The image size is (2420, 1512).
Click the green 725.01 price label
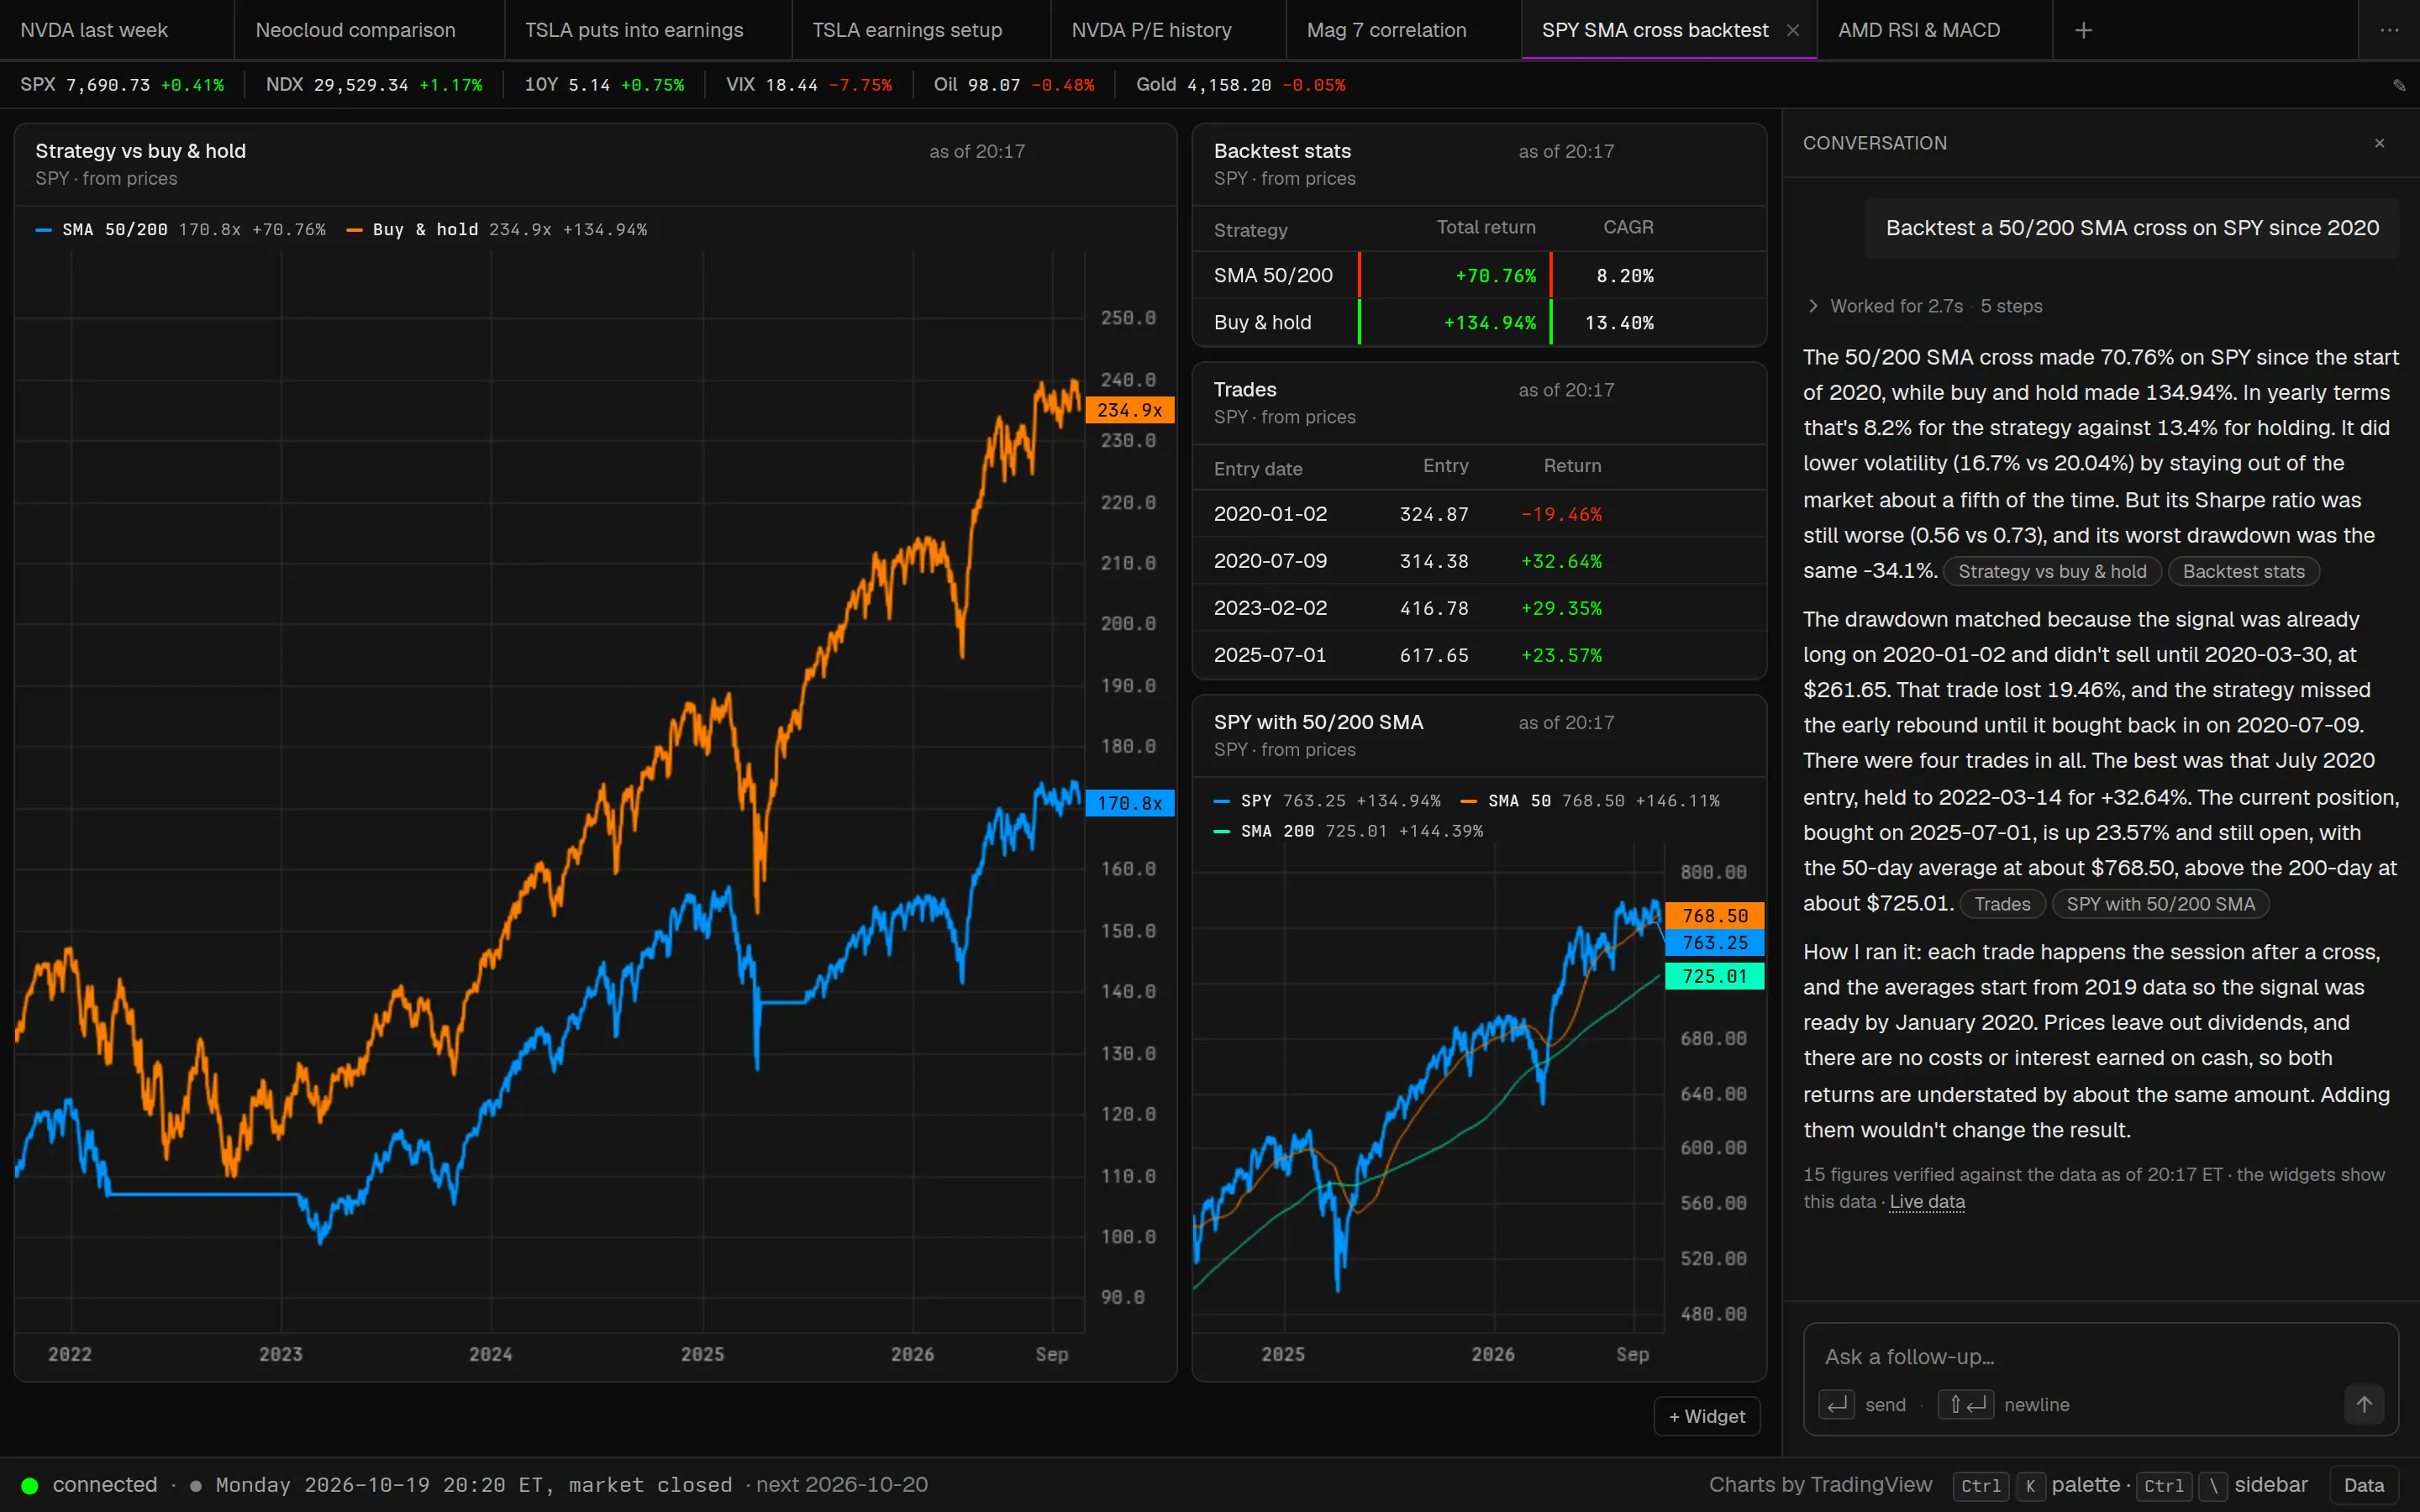click(1714, 976)
